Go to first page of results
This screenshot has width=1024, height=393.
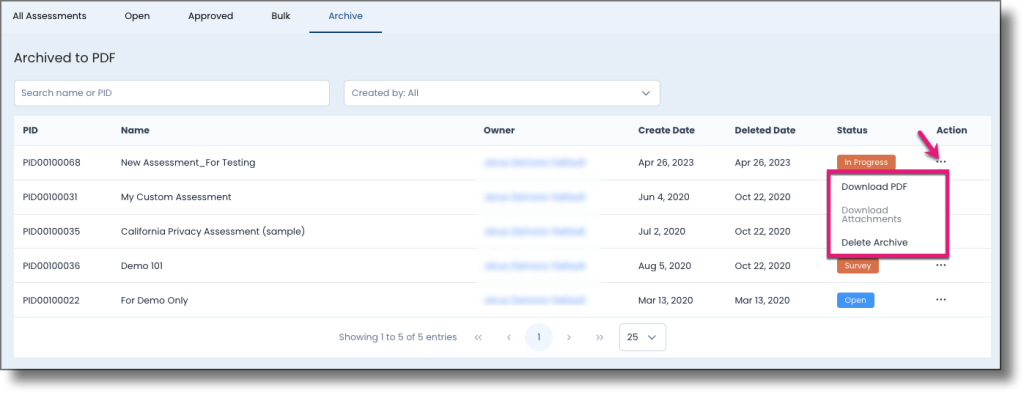478,338
